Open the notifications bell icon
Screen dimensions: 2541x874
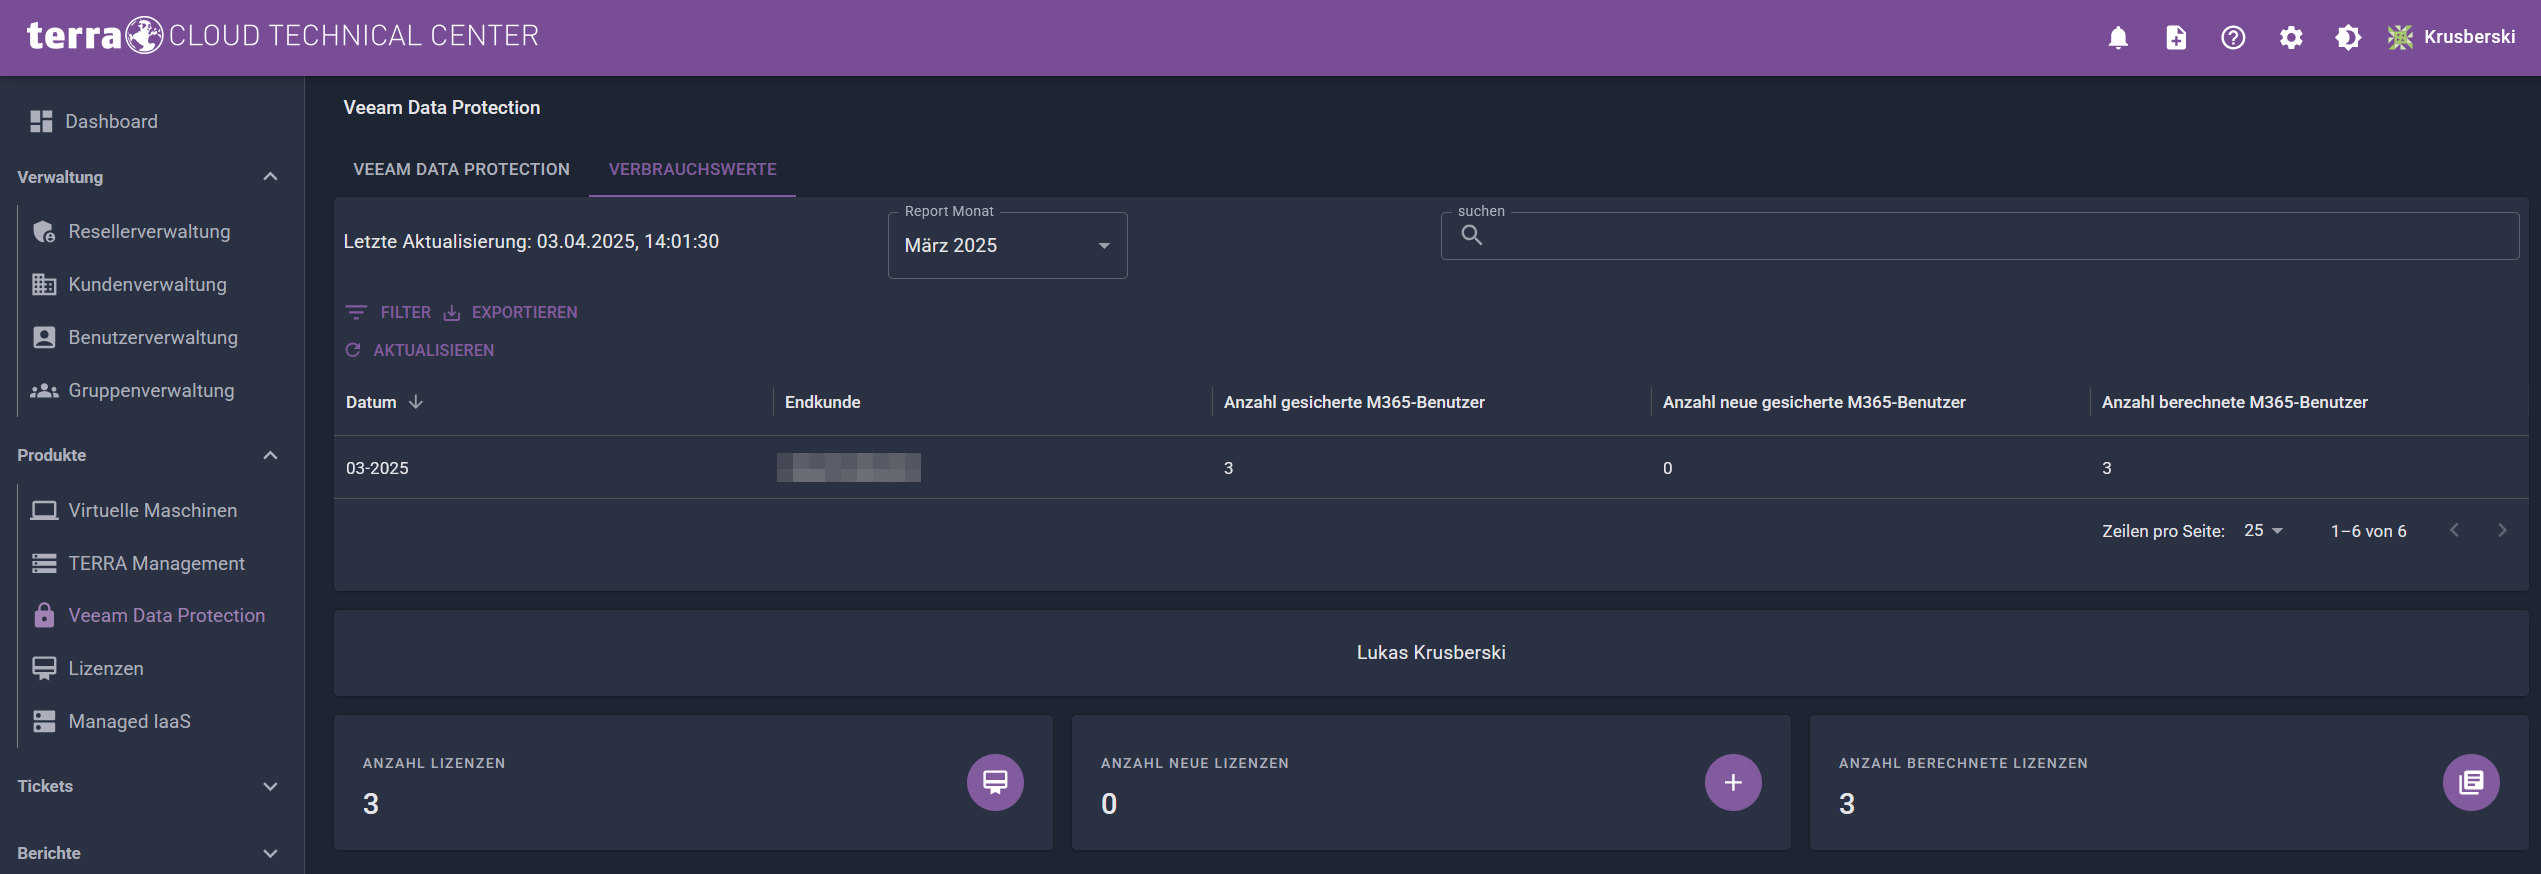pos(2118,37)
